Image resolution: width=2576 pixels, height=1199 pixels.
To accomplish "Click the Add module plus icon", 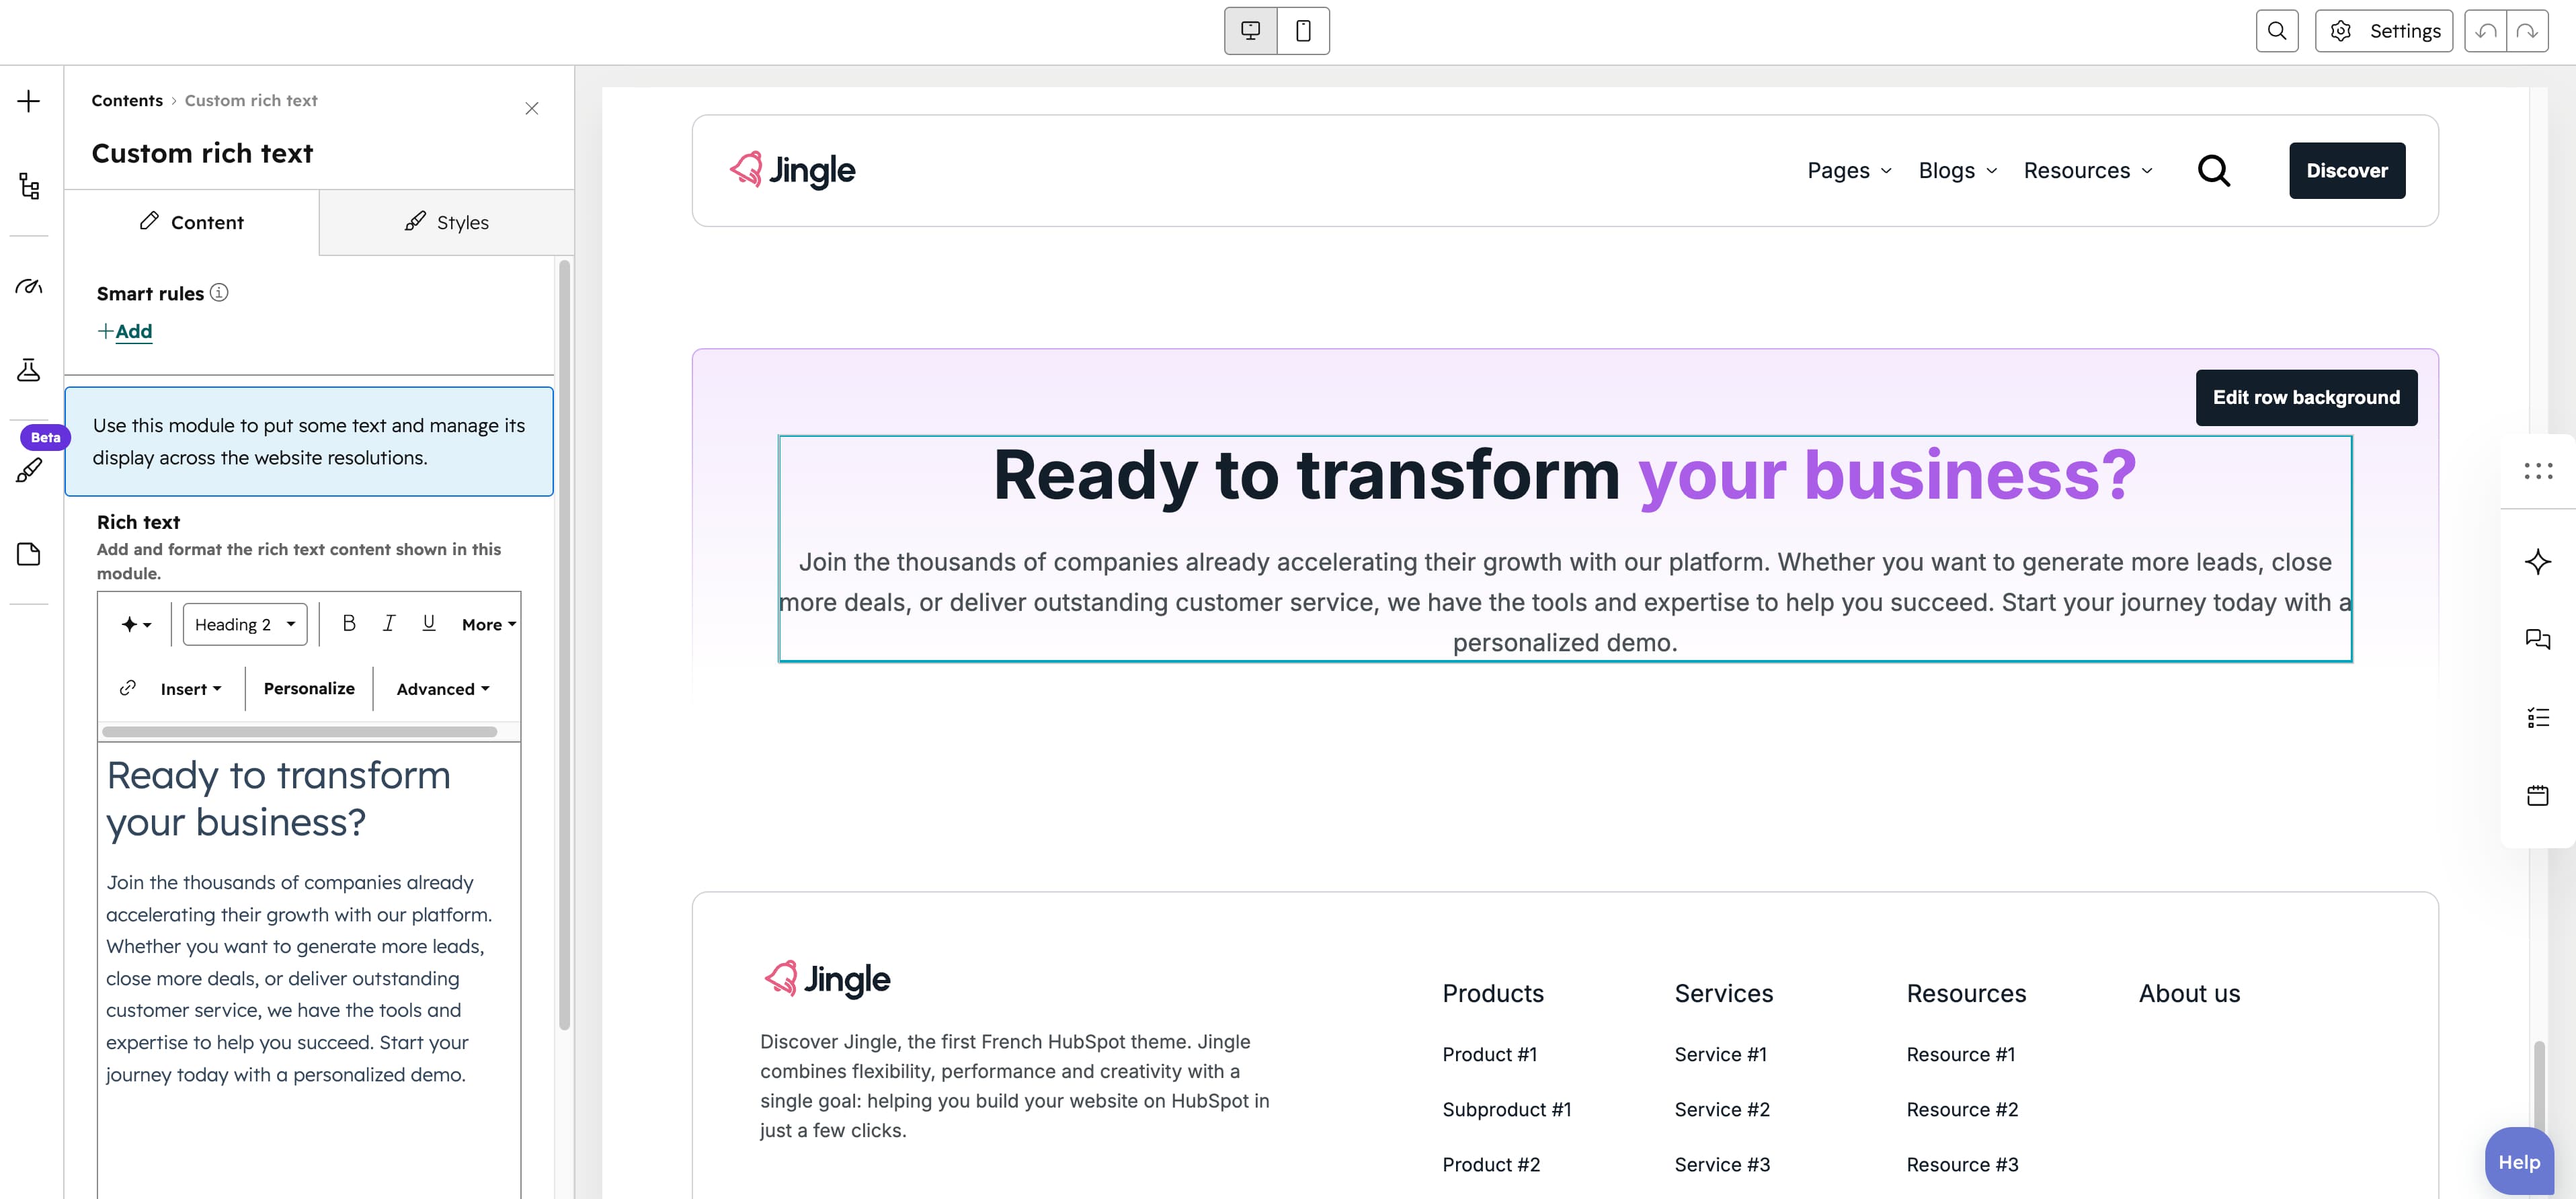I will coord(29,101).
